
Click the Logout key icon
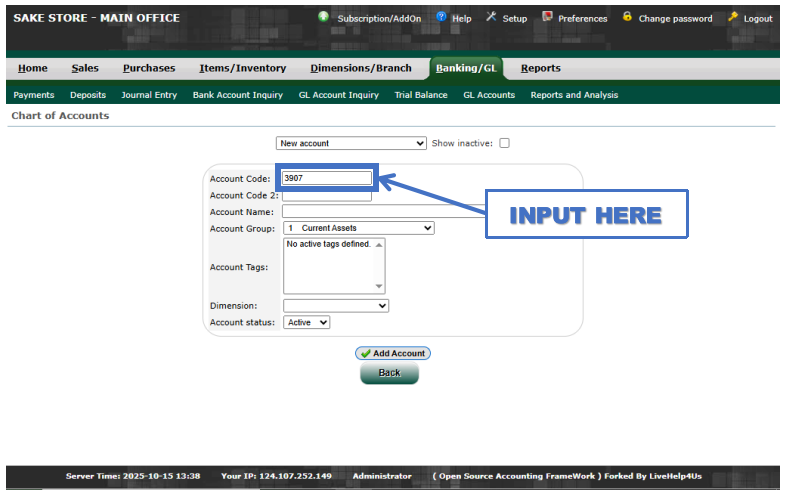[x=733, y=17]
